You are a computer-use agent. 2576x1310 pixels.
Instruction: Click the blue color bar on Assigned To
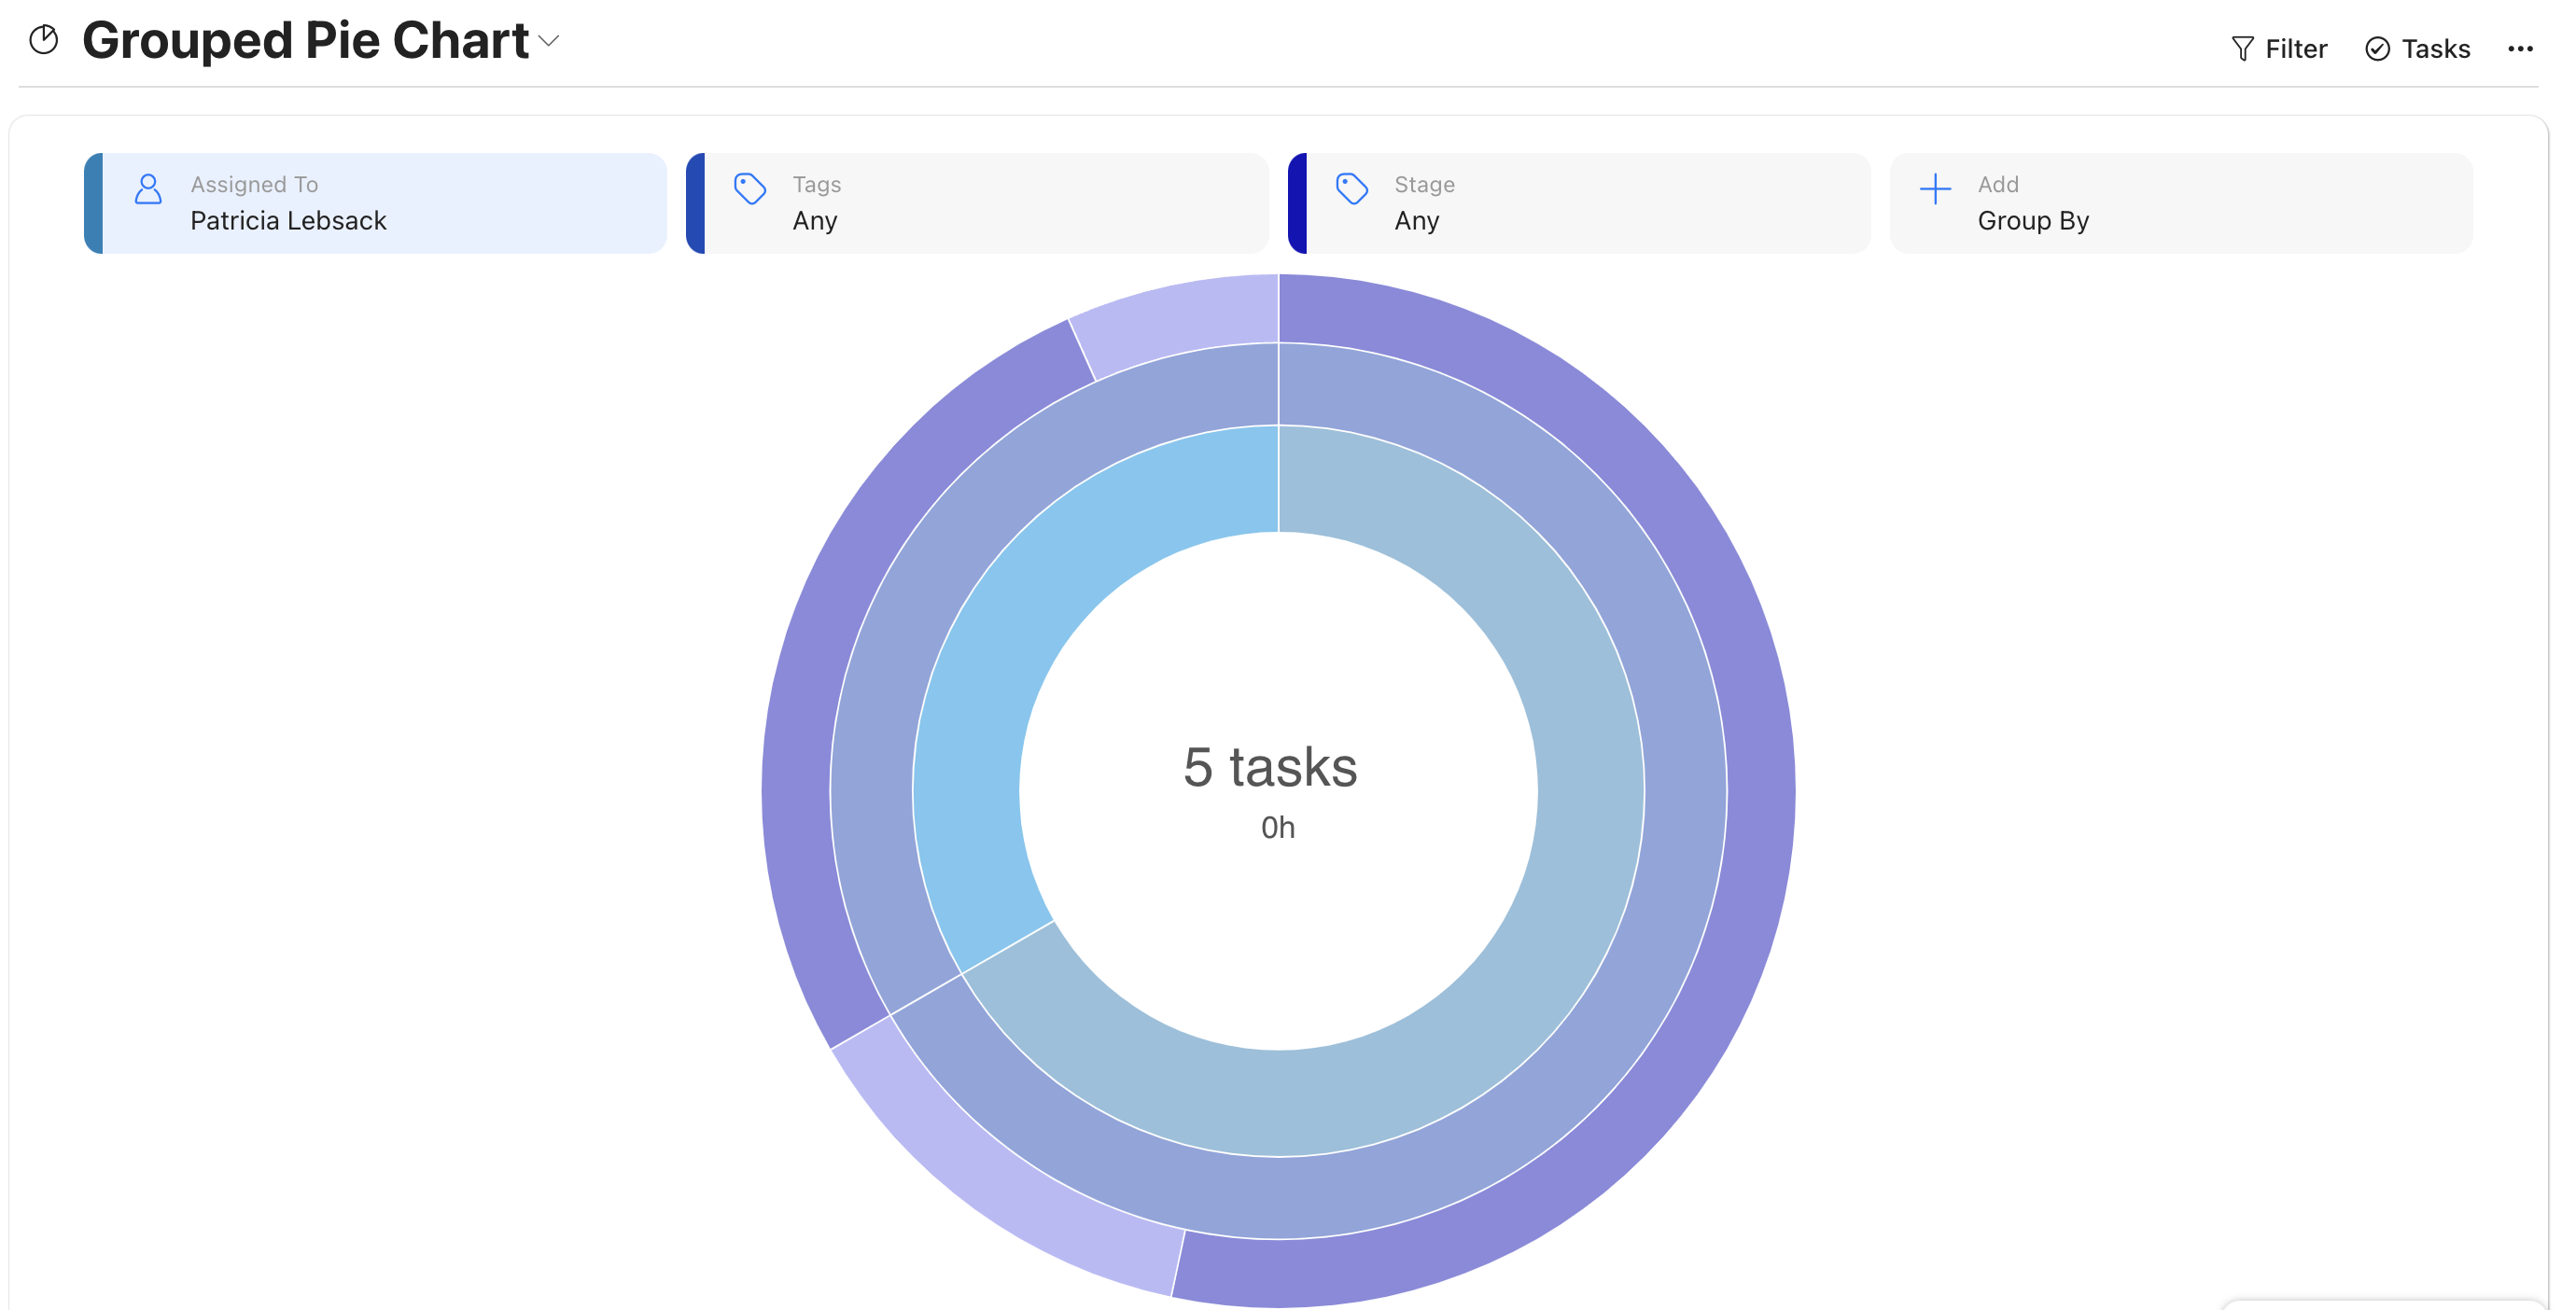[94, 203]
